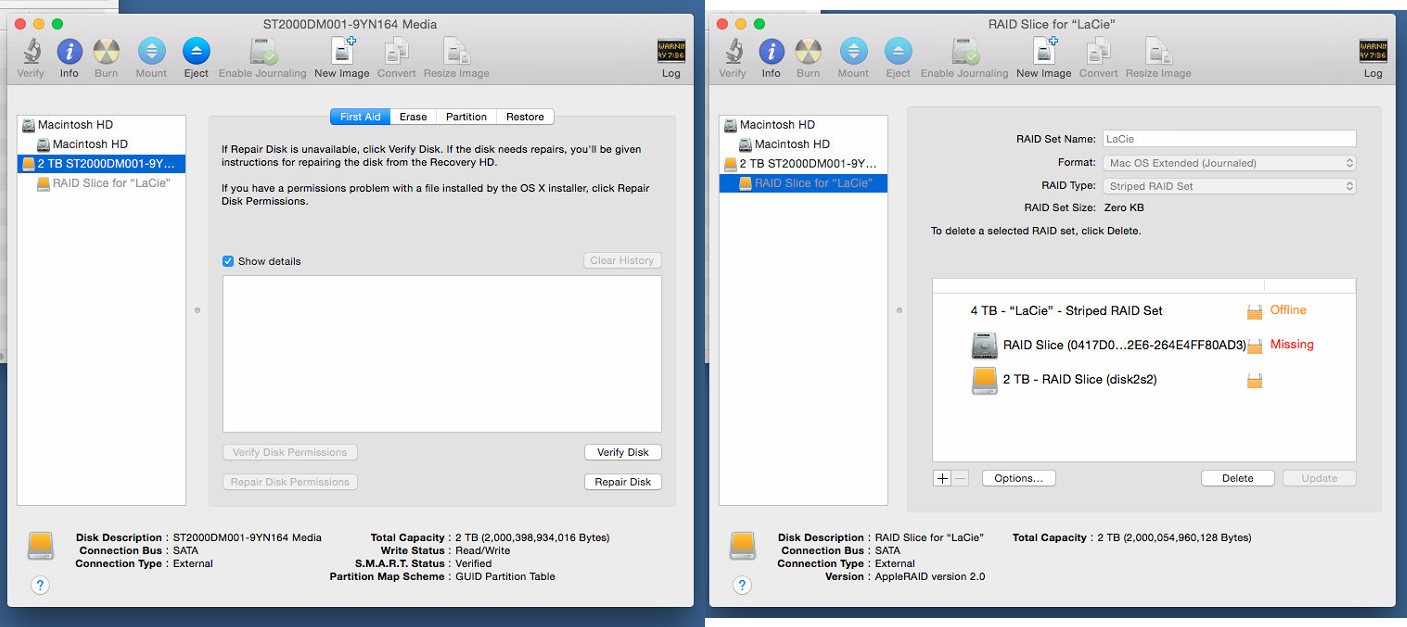Switch to the Erase tab
The image size is (1407, 627).
413,117
